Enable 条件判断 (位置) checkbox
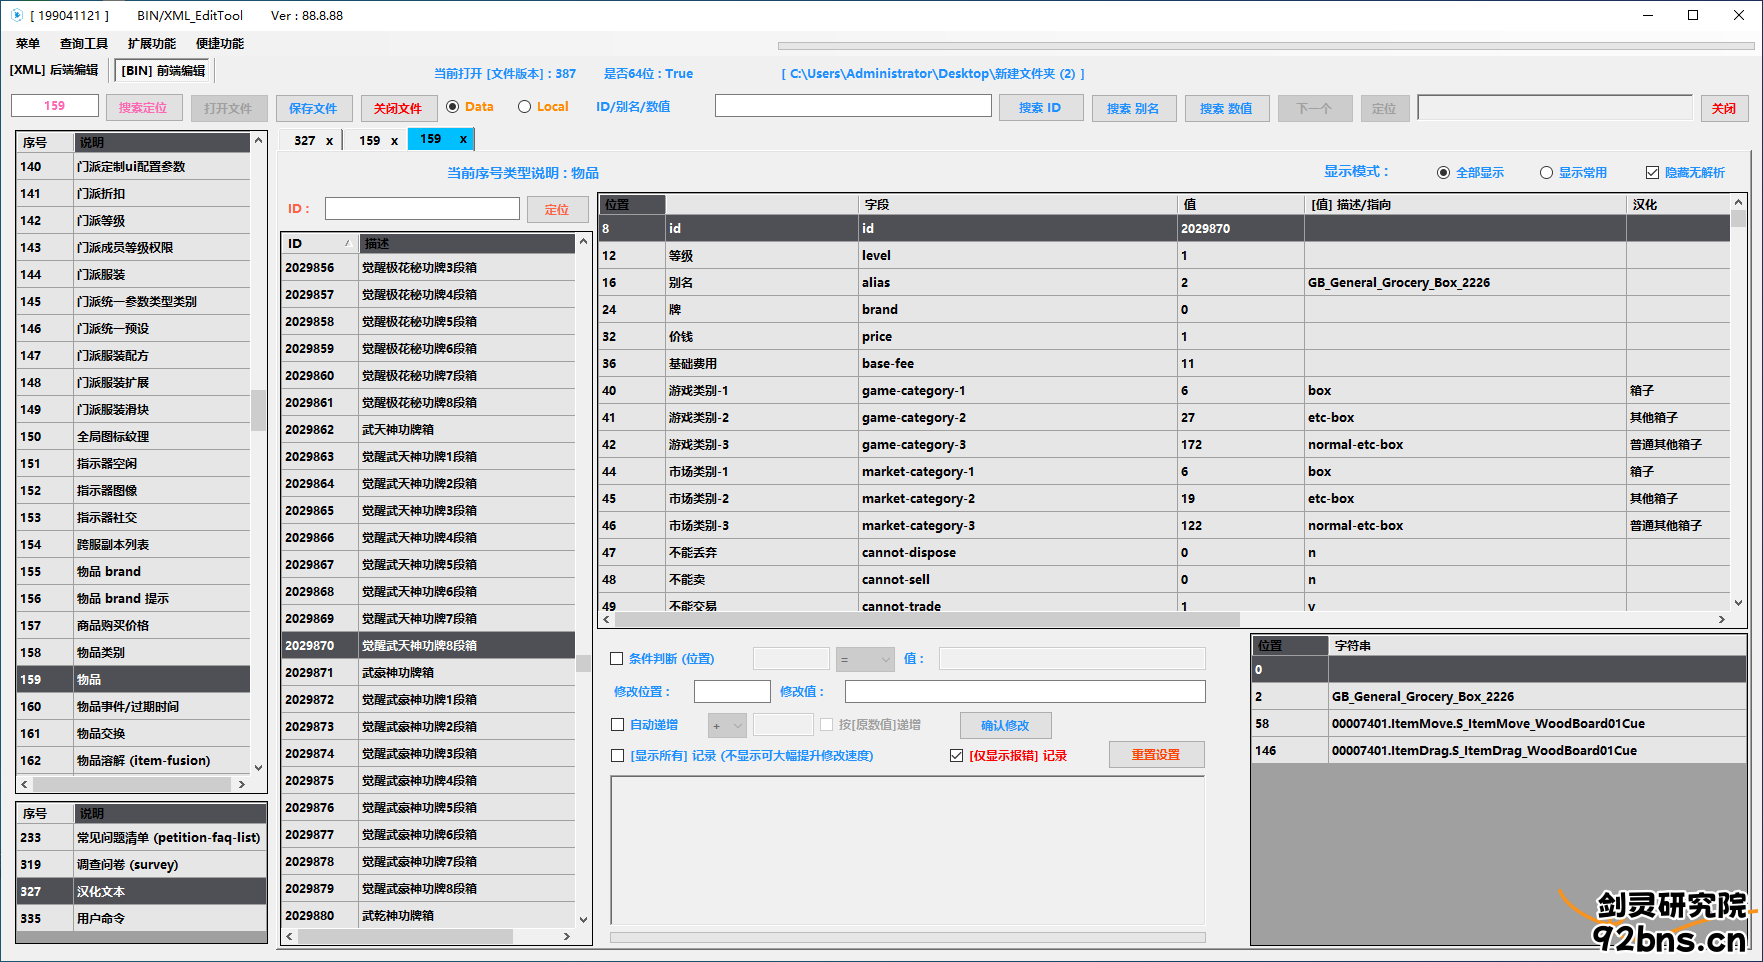 point(617,659)
